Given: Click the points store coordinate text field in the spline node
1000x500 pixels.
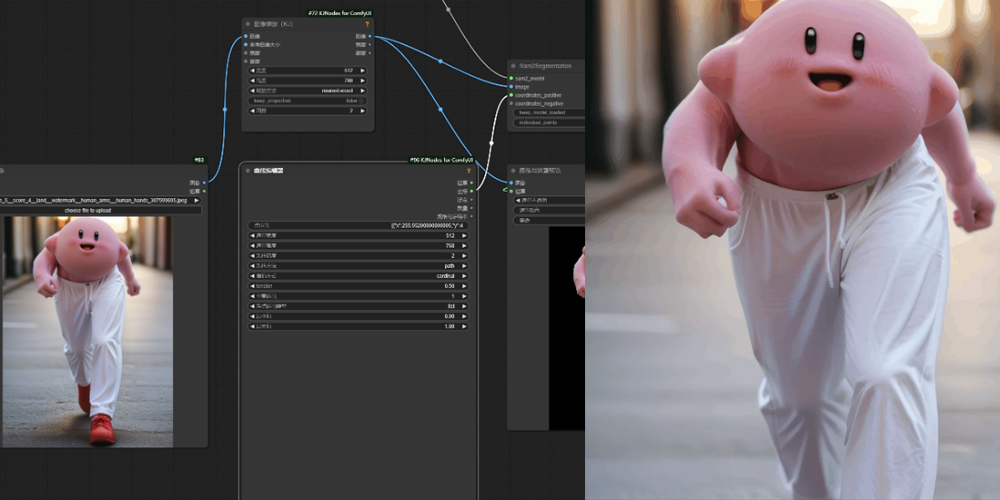Looking at the screenshot, I should [x=358, y=225].
